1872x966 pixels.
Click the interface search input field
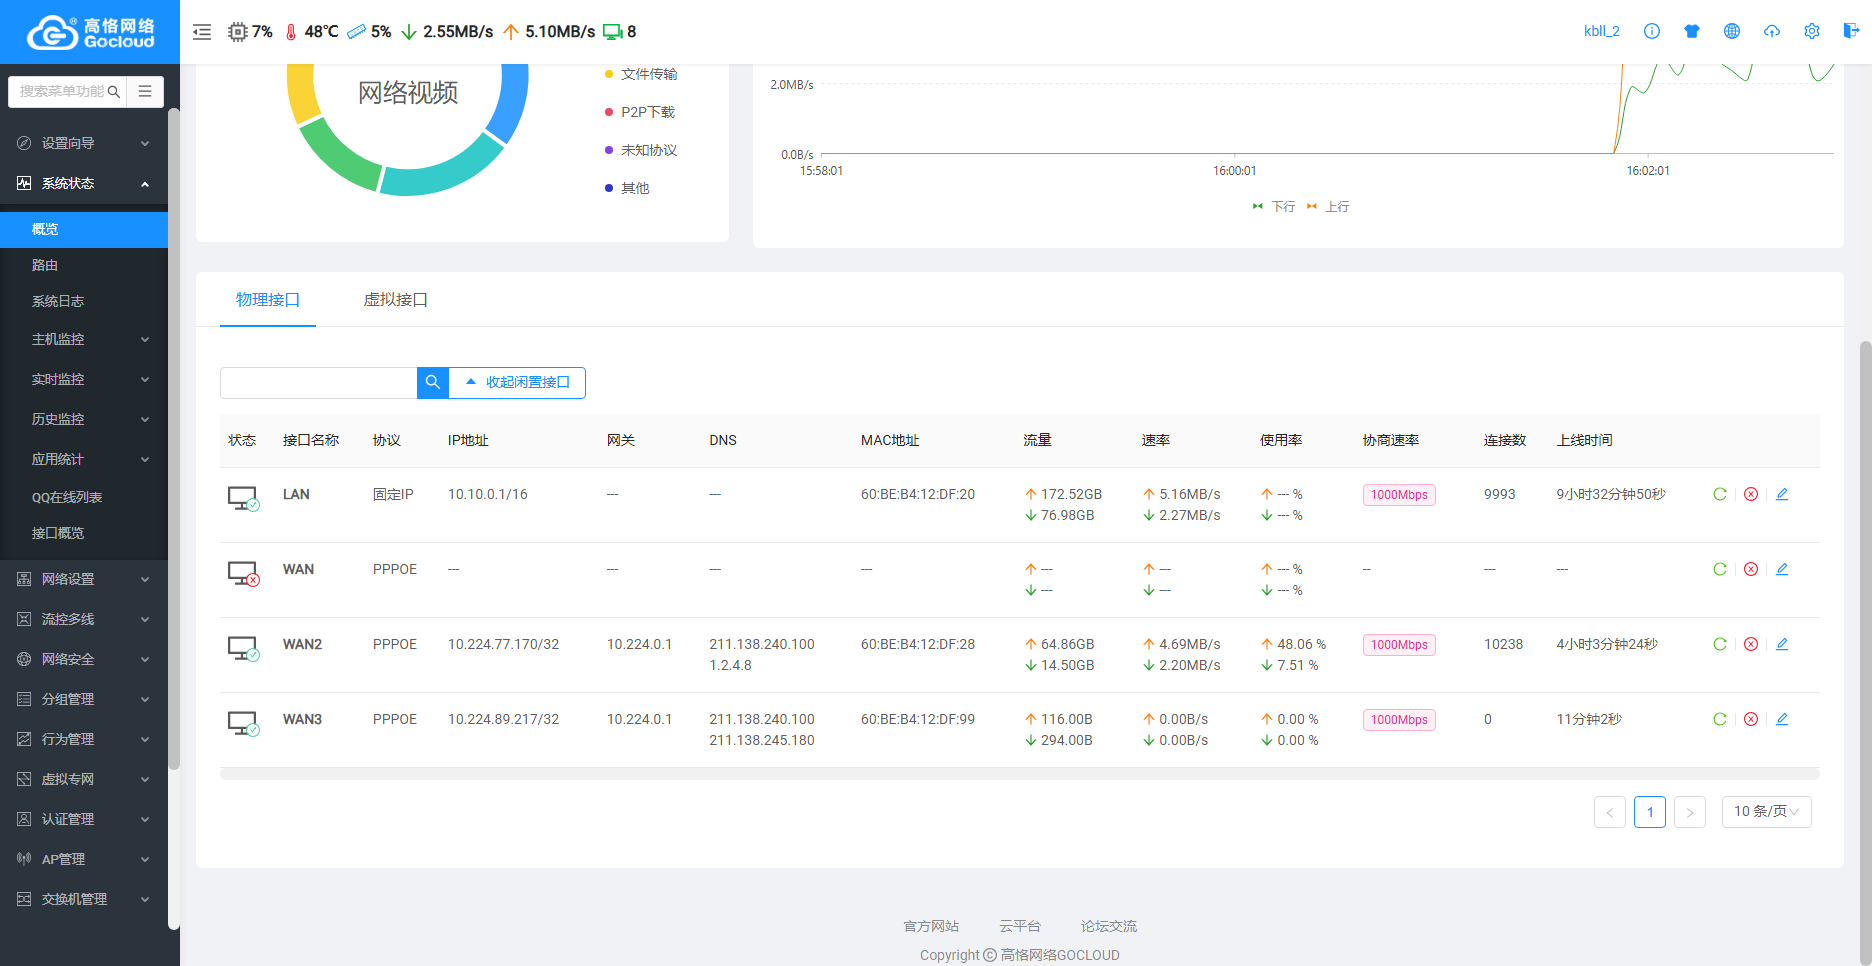coord(318,382)
